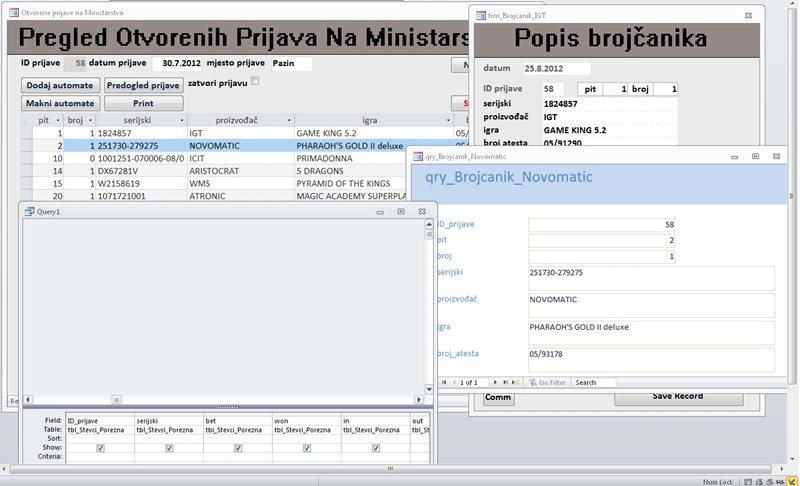Select ATRONIC cell in datasheet
The height and width of the screenshot is (486, 800).
(x=241, y=196)
